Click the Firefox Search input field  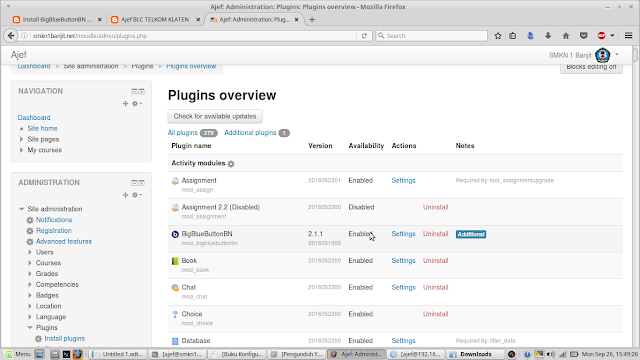pyautogui.click(x=431, y=36)
